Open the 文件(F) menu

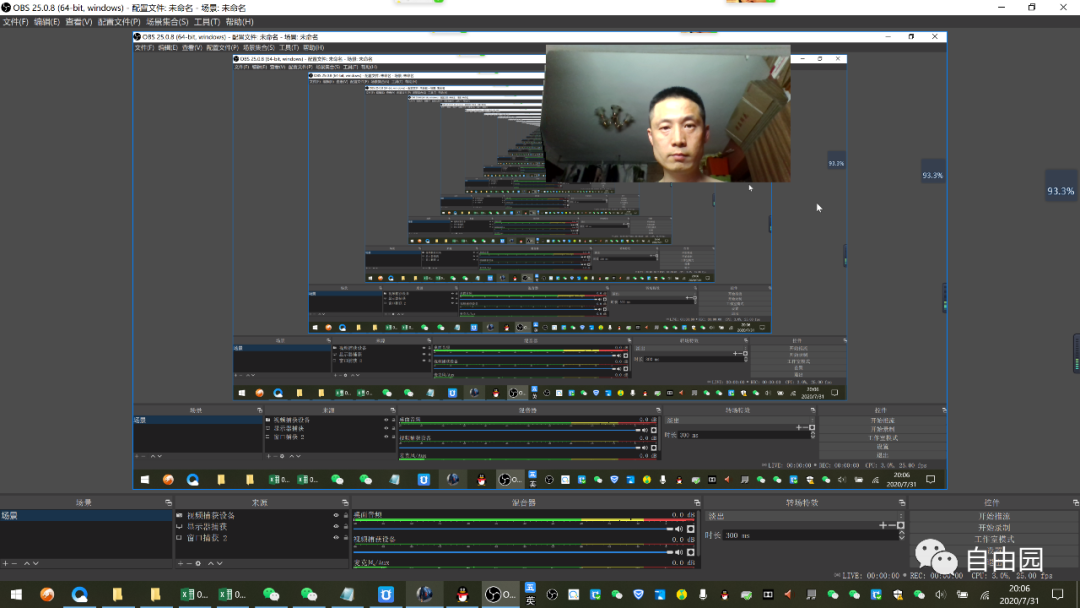click(x=15, y=22)
